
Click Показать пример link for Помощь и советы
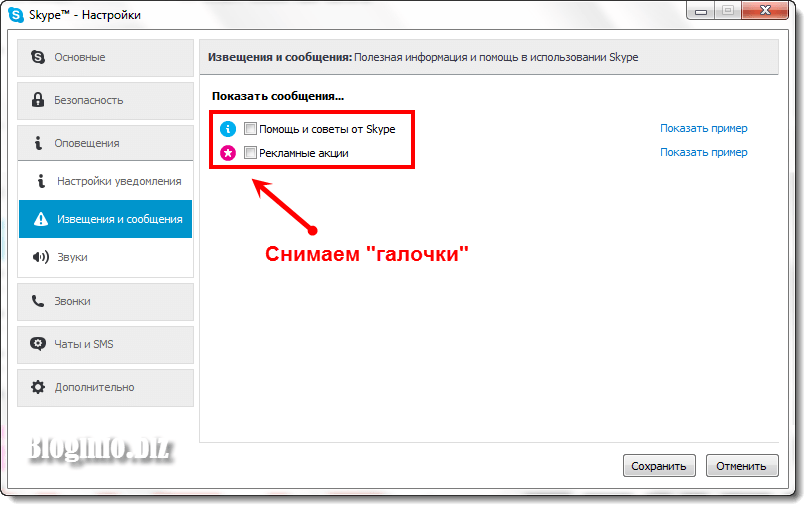tap(703, 128)
